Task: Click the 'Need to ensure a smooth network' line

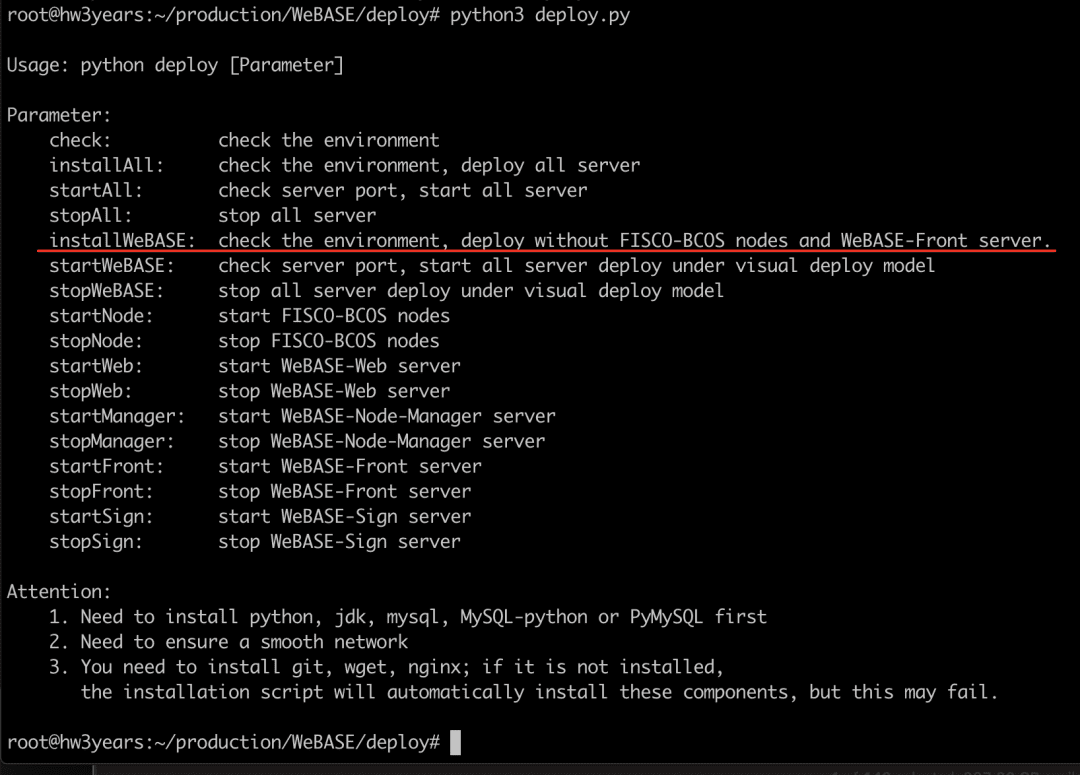Action: point(245,642)
